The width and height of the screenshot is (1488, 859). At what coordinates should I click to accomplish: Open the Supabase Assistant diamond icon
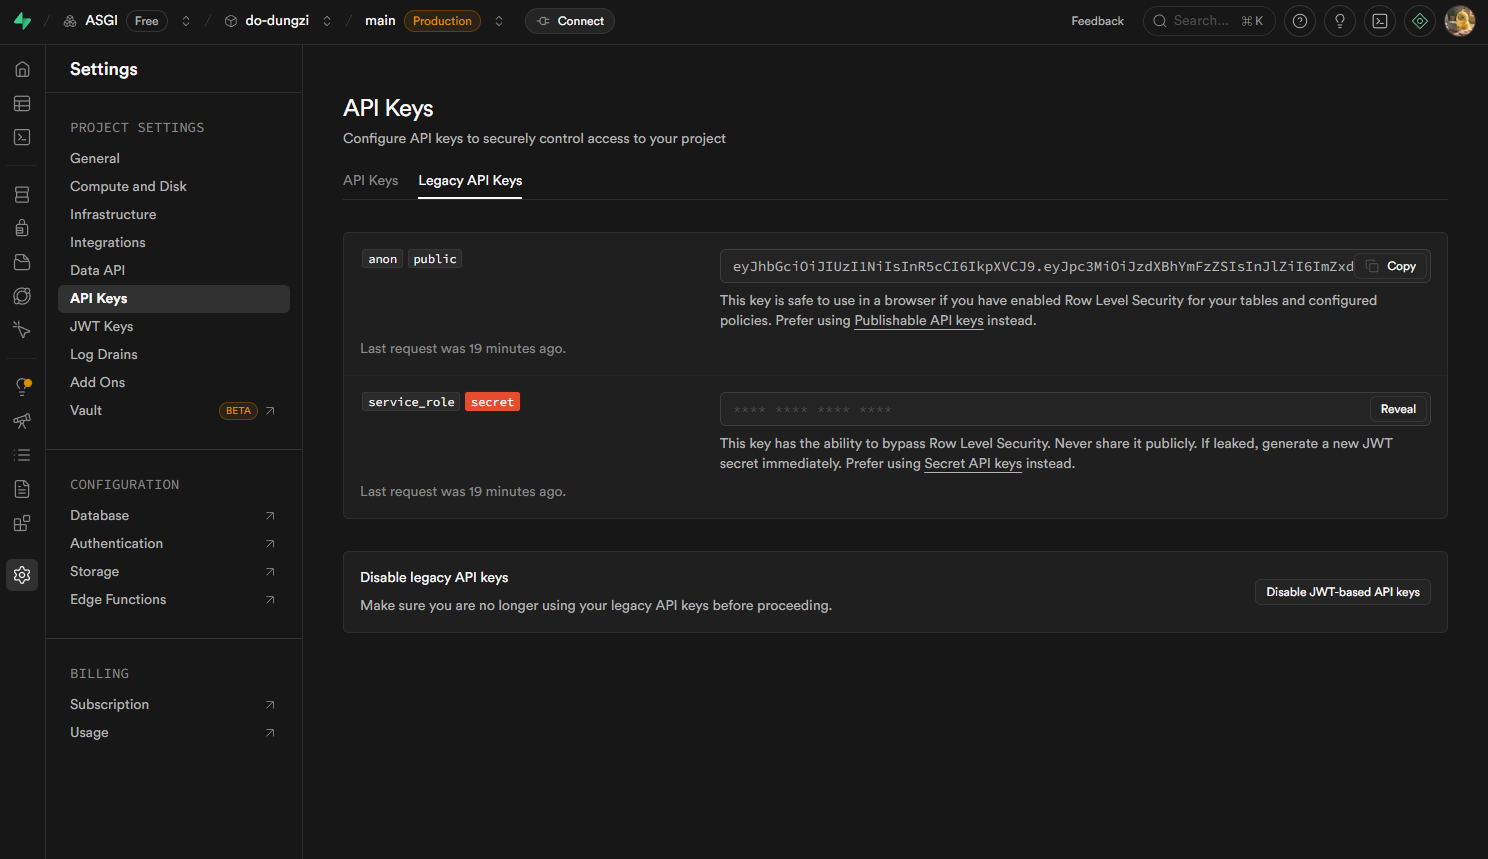[1419, 21]
